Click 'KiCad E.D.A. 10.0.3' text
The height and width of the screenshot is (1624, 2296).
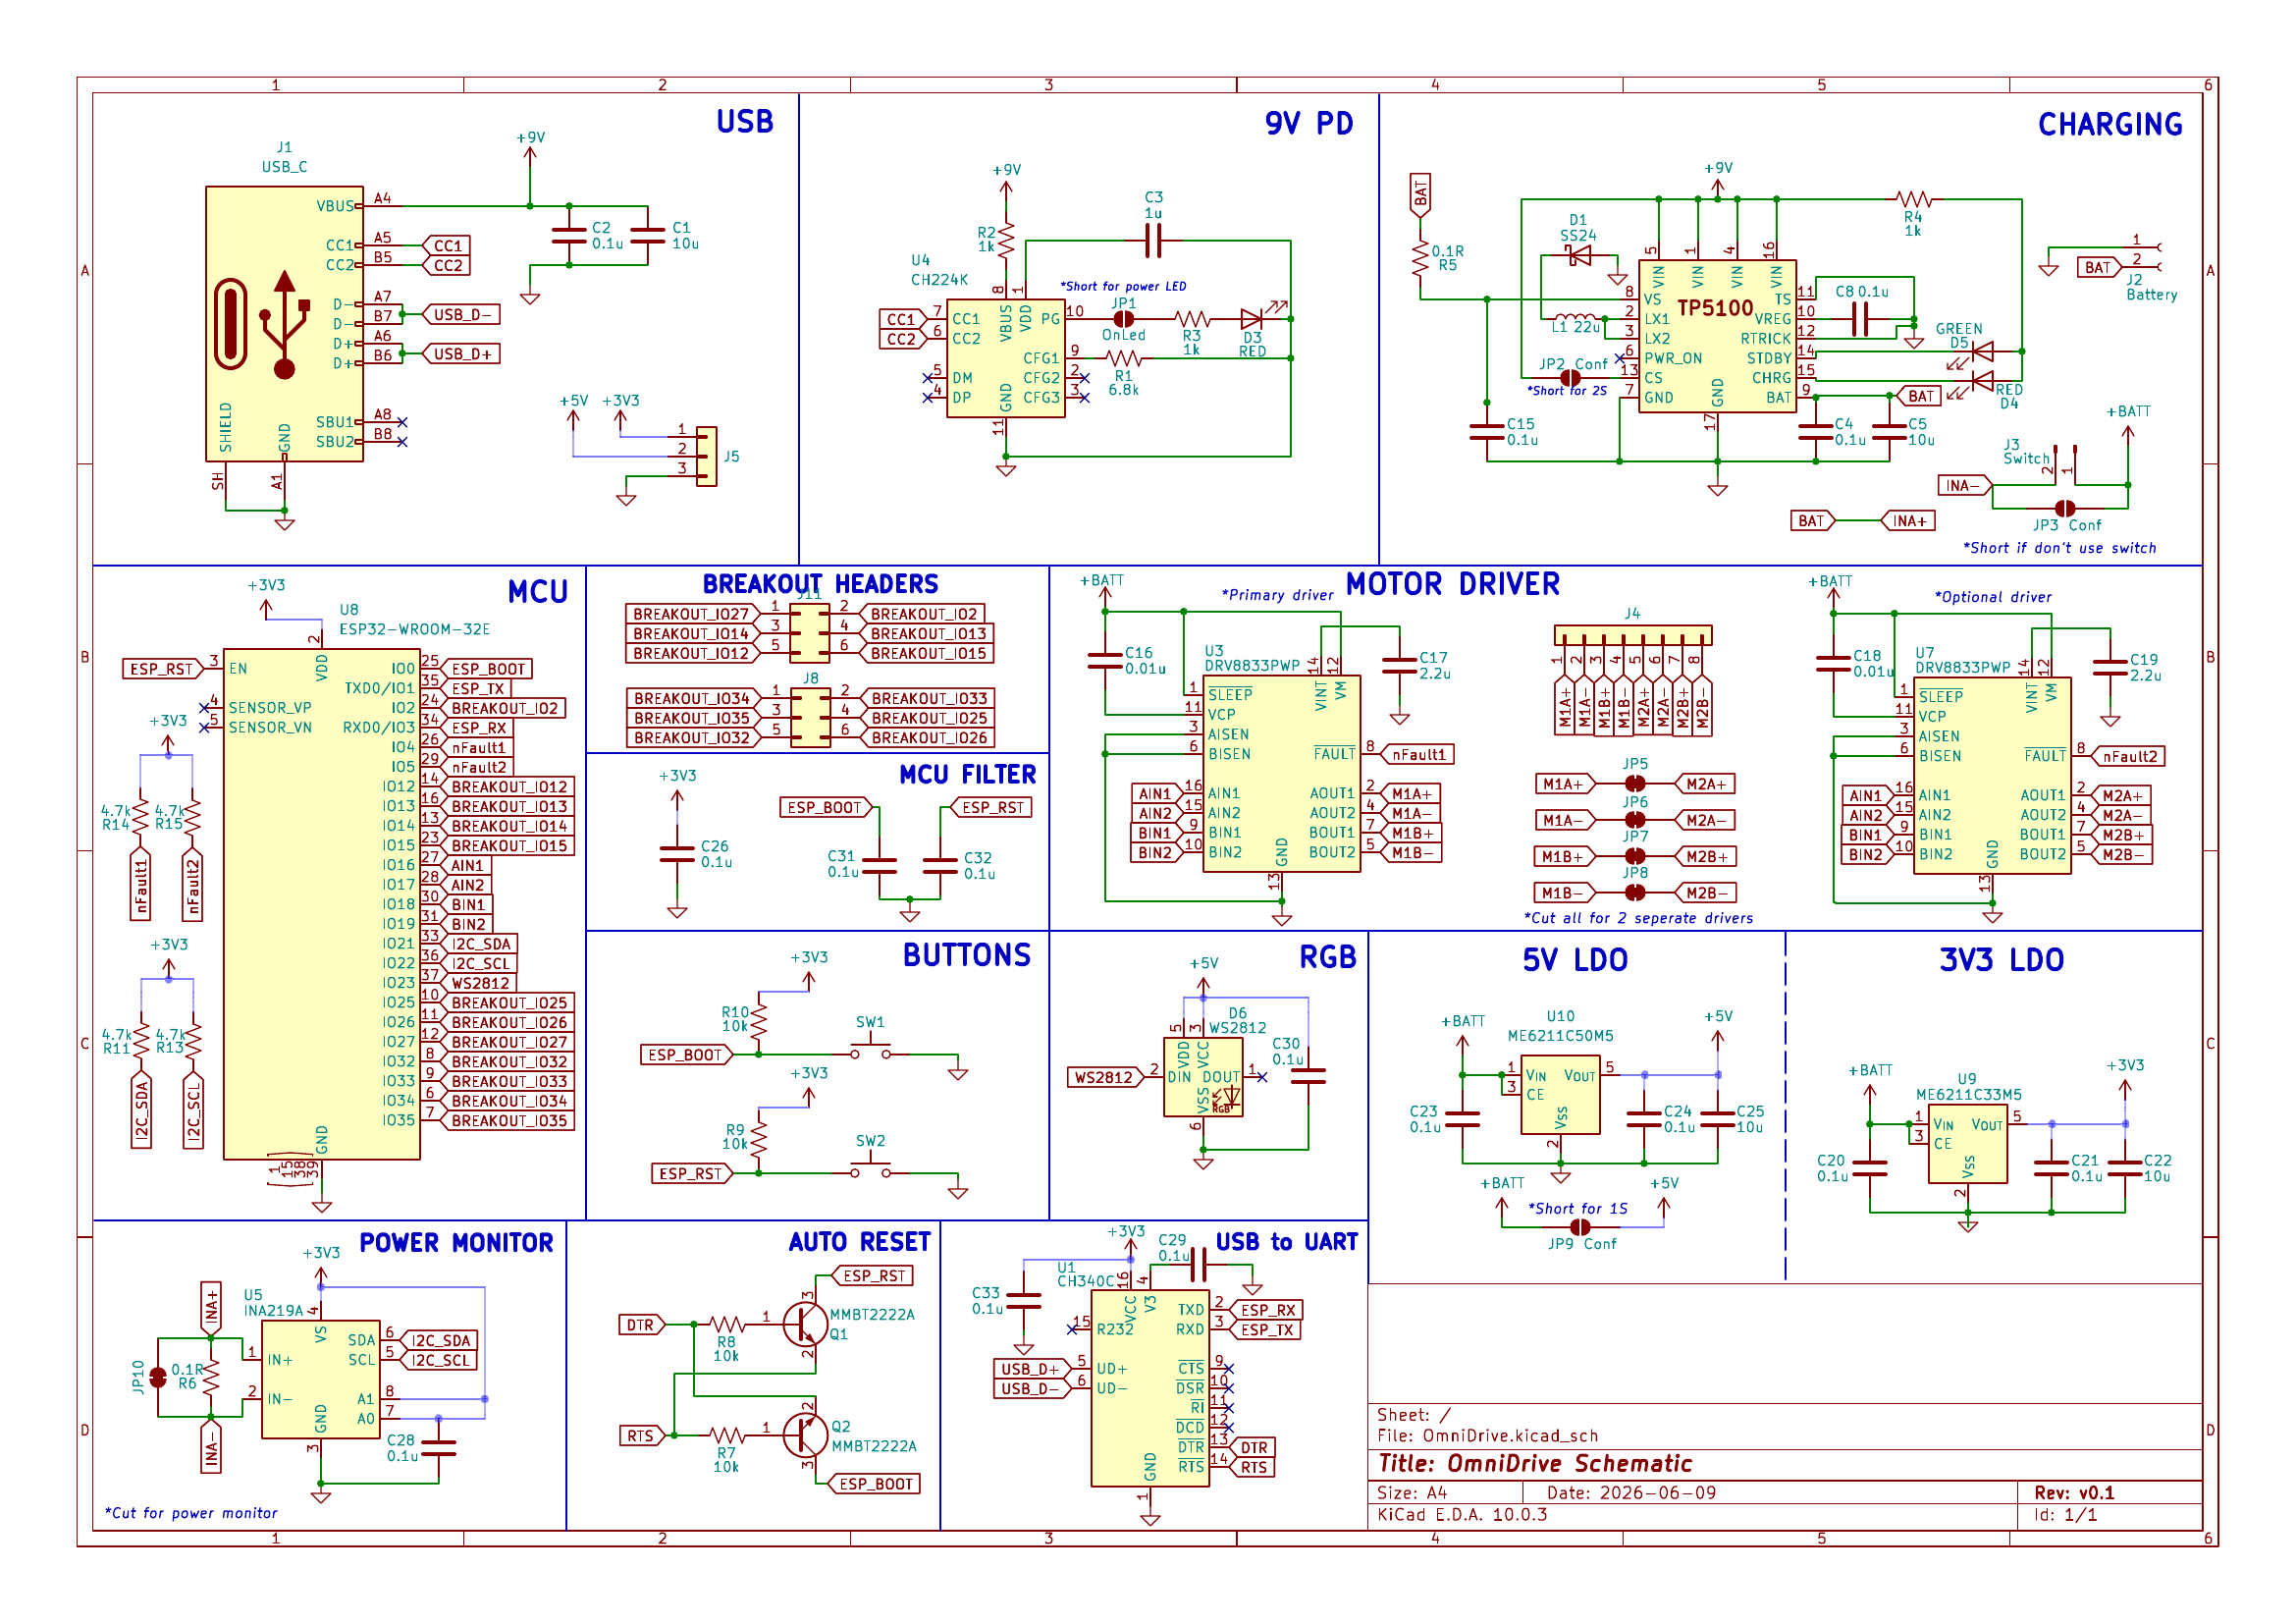tap(1462, 1514)
